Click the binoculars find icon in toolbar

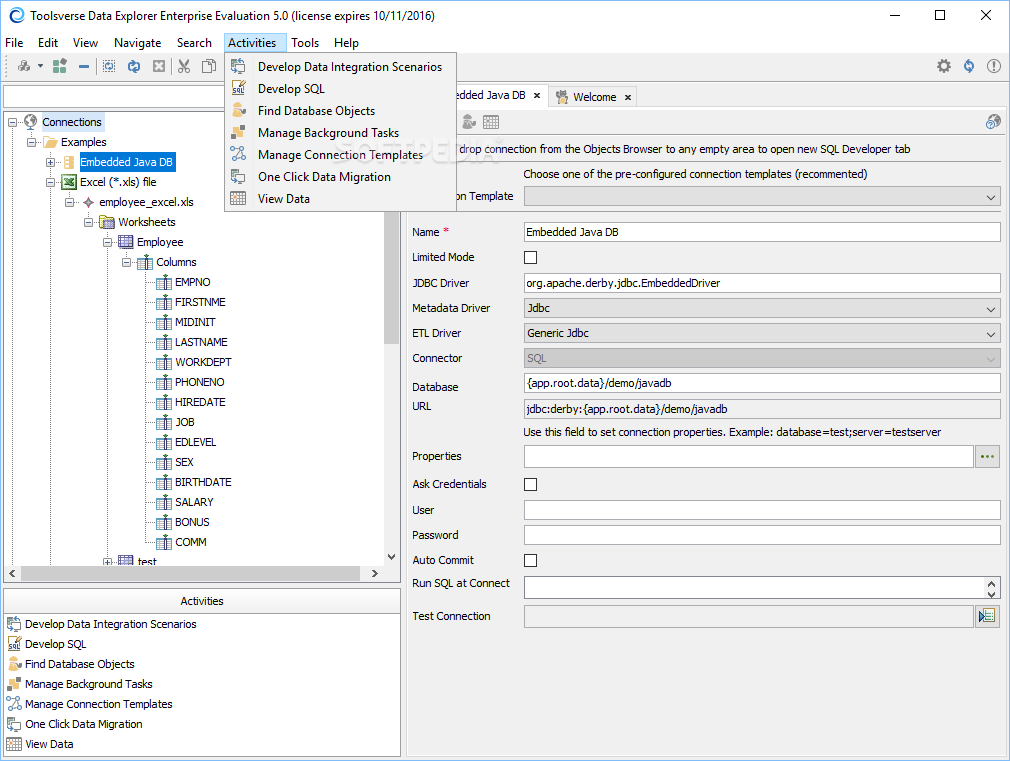pos(24,66)
